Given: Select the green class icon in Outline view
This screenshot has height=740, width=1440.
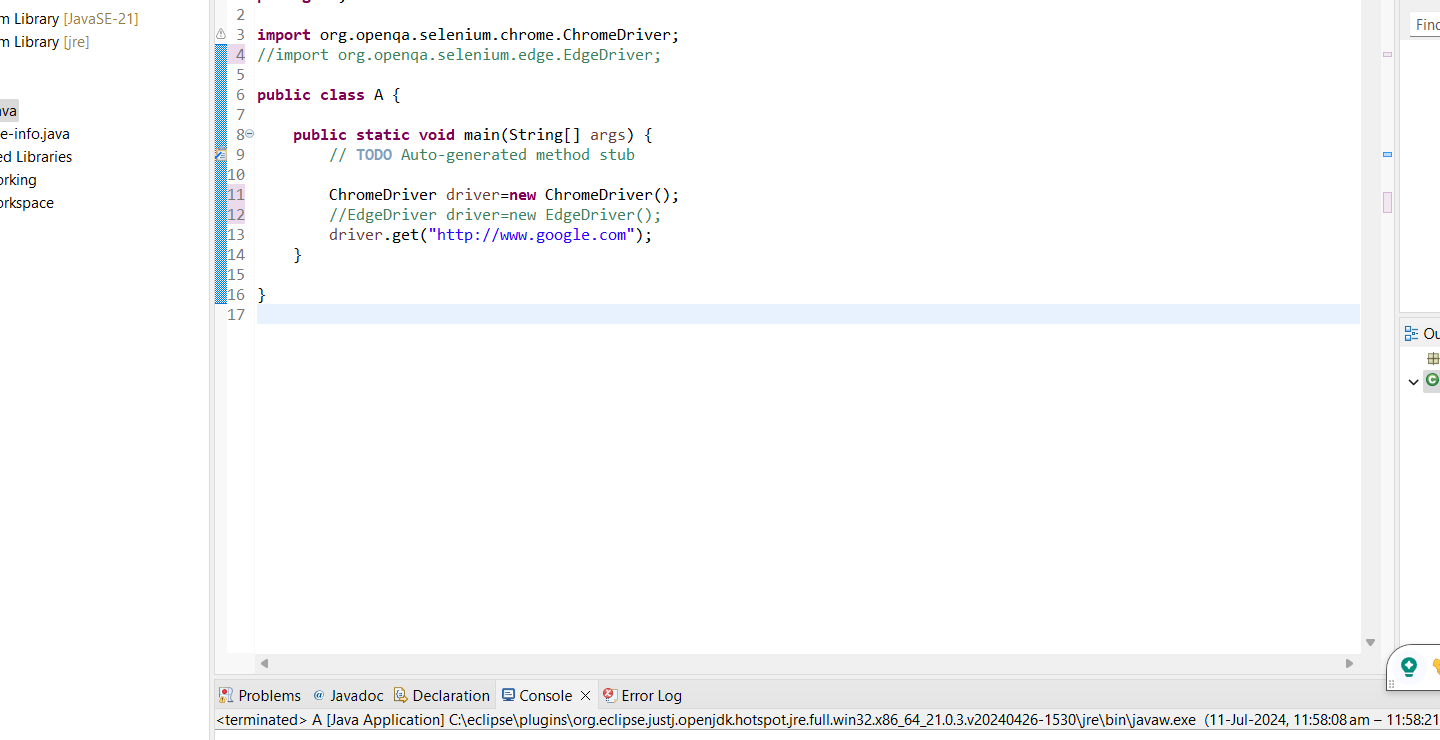Looking at the screenshot, I should pyautogui.click(x=1432, y=381).
